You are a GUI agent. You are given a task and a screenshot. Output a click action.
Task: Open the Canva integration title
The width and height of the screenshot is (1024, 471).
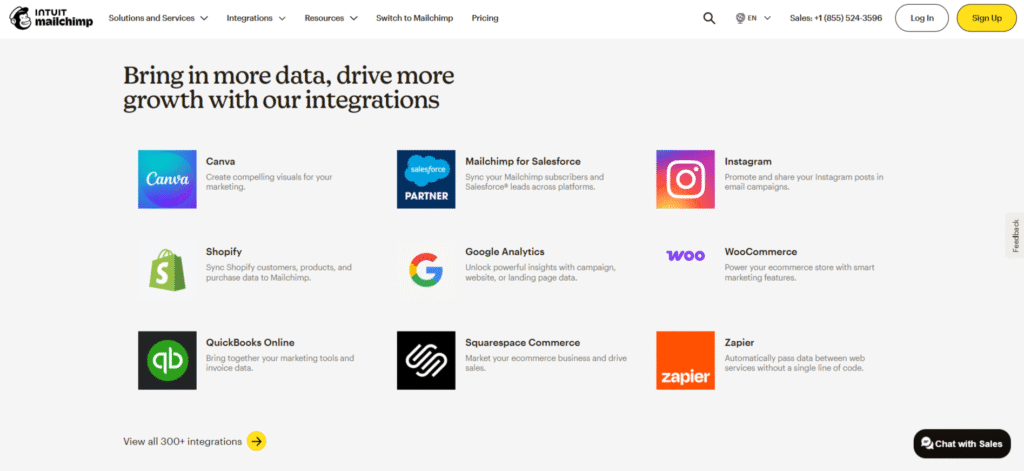click(220, 161)
